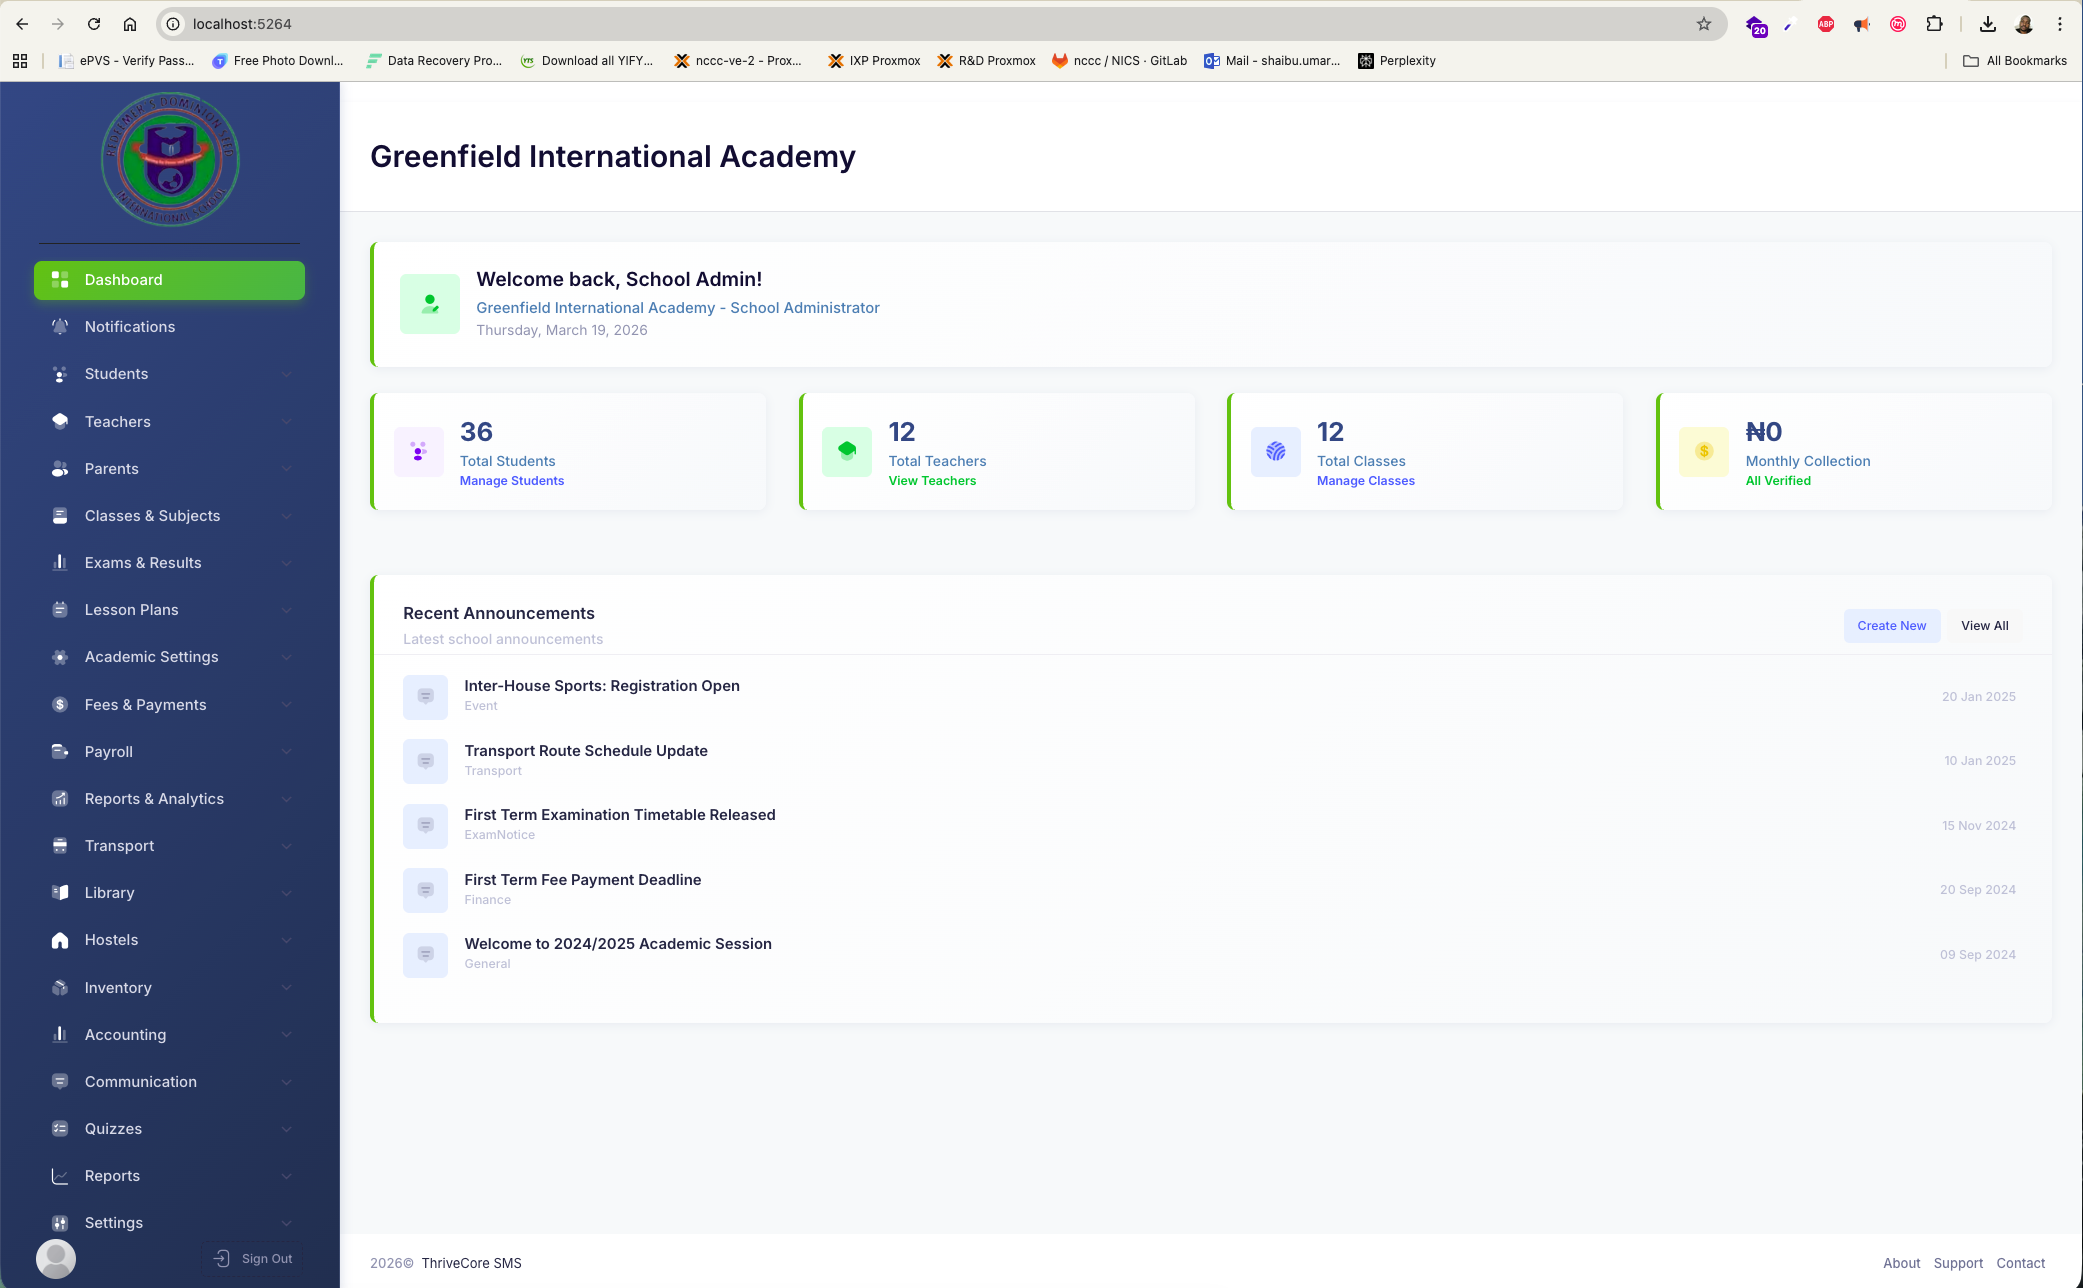Select Classes & Subjects in sidebar

click(x=169, y=516)
